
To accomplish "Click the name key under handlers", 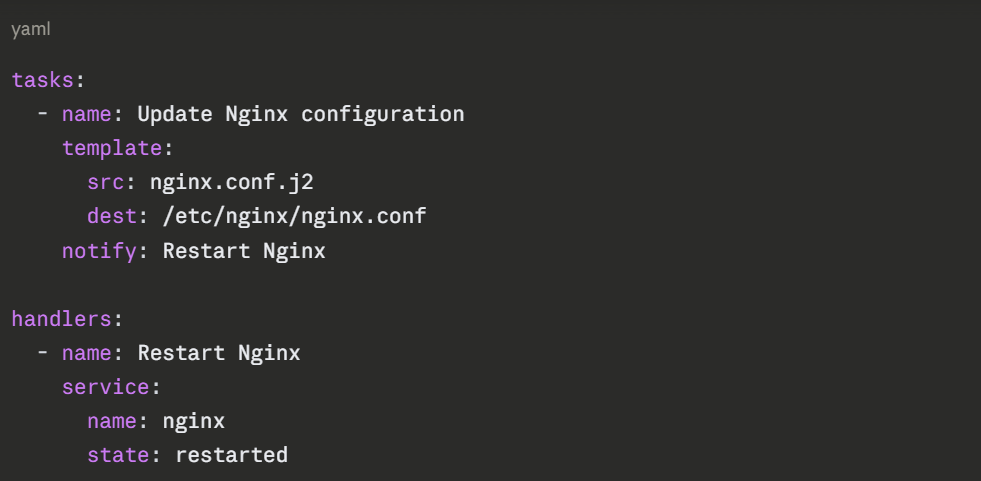I will pos(86,353).
